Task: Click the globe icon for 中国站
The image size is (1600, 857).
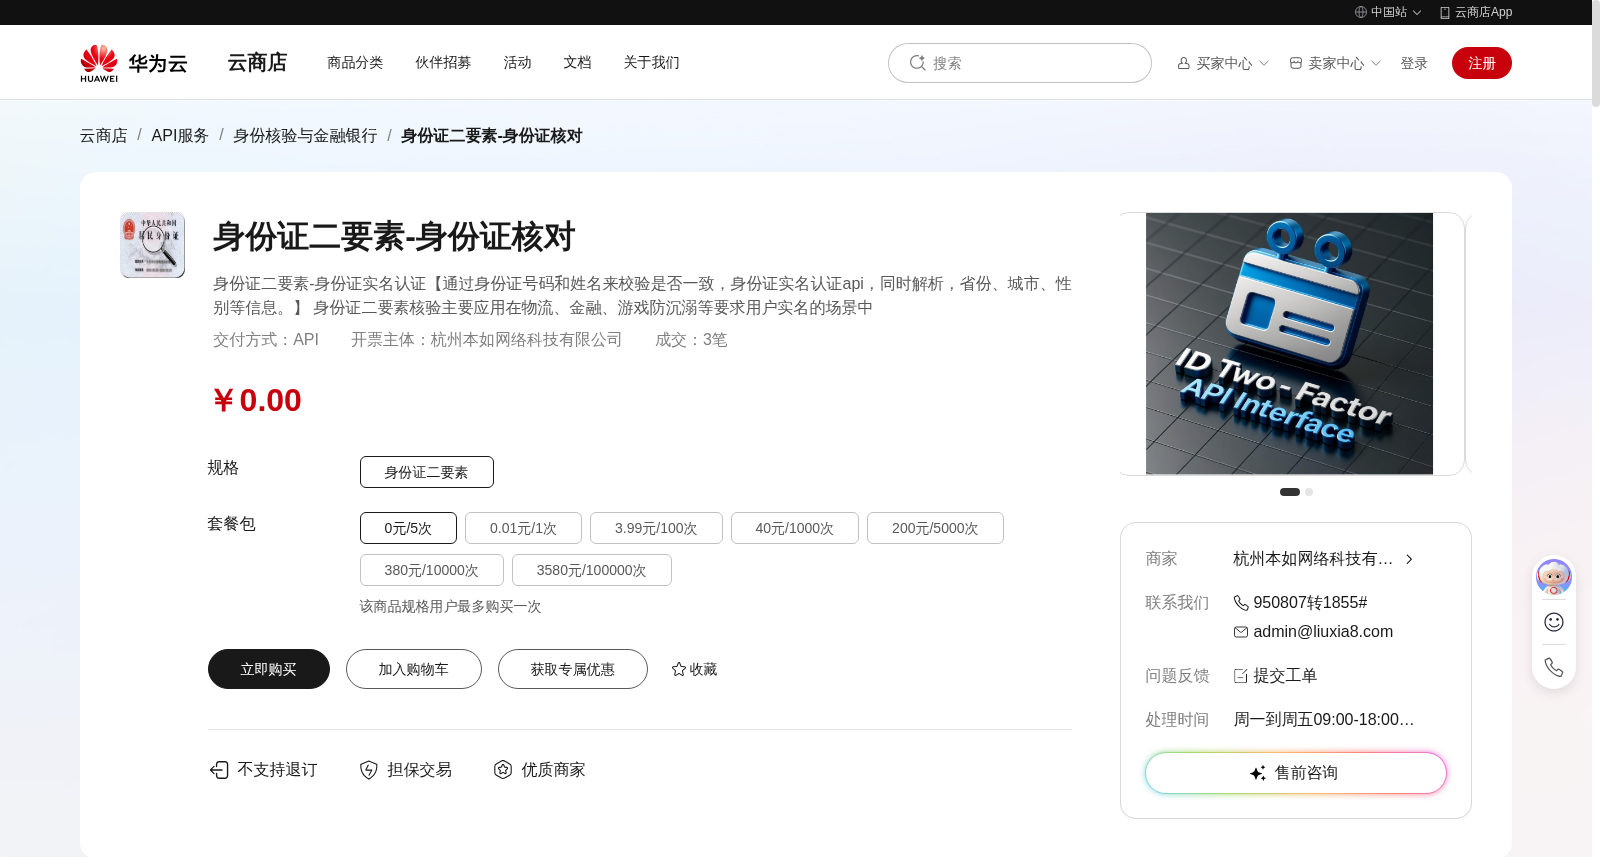Action: (1361, 12)
